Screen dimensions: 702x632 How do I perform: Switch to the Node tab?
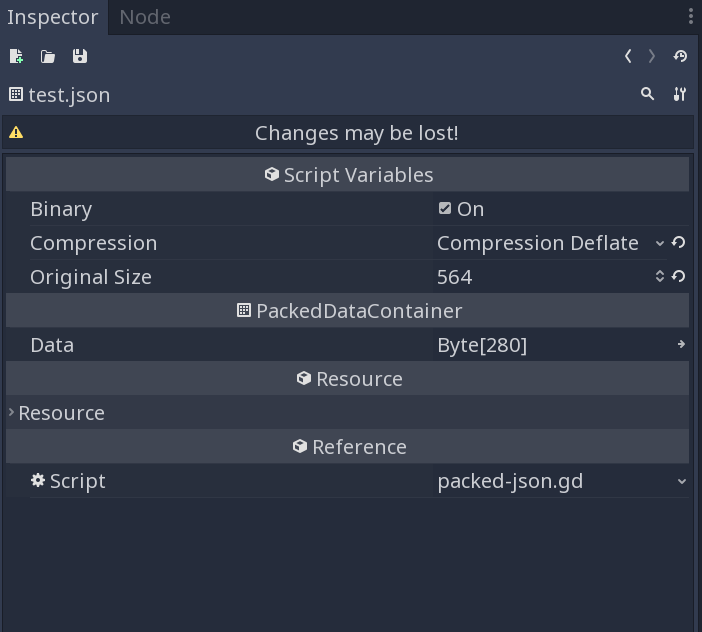pyautogui.click(x=145, y=17)
